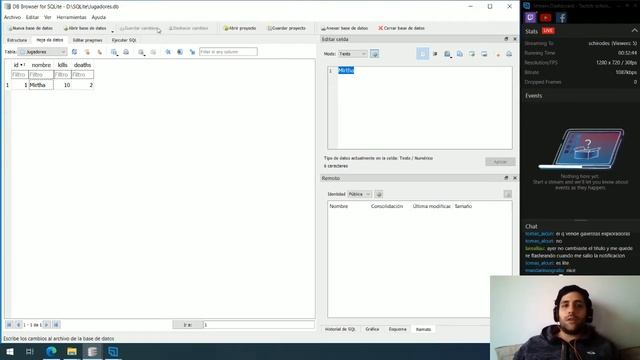Click the refresh icon beside the Identidad dropdown
The height and width of the screenshot is (360, 640).
coord(379,194)
